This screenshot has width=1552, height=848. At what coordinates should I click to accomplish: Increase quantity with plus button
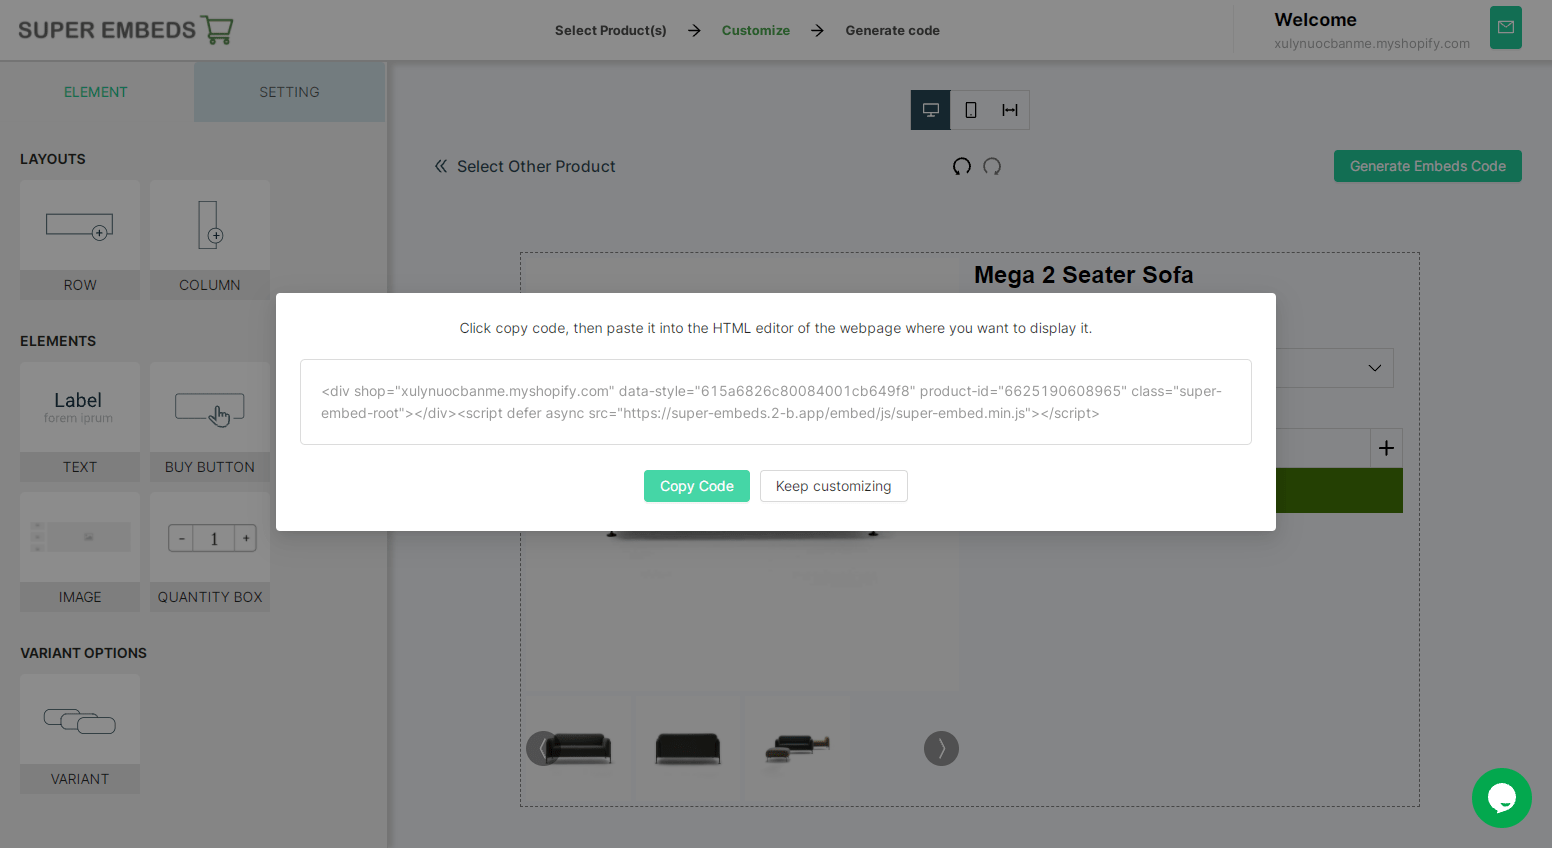click(x=1386, y=448)
